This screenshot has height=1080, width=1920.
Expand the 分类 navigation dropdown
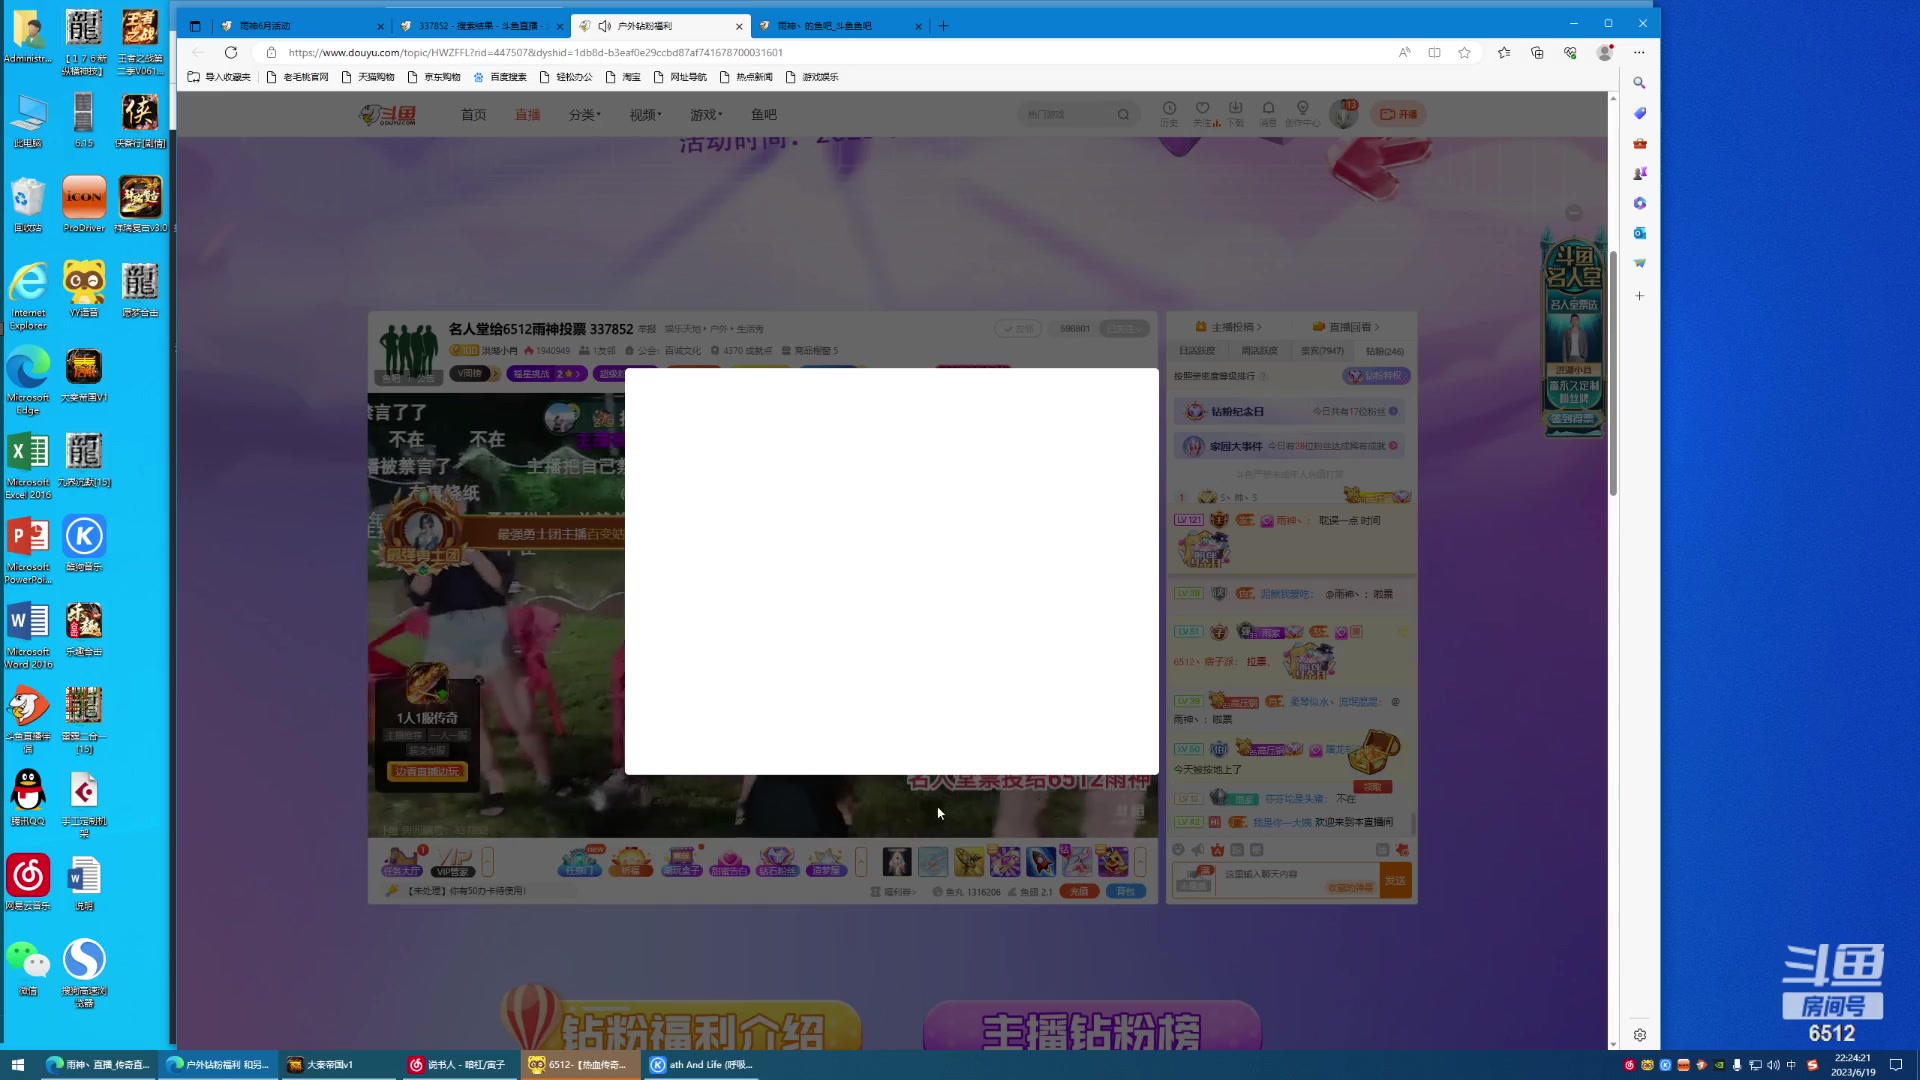585,115
